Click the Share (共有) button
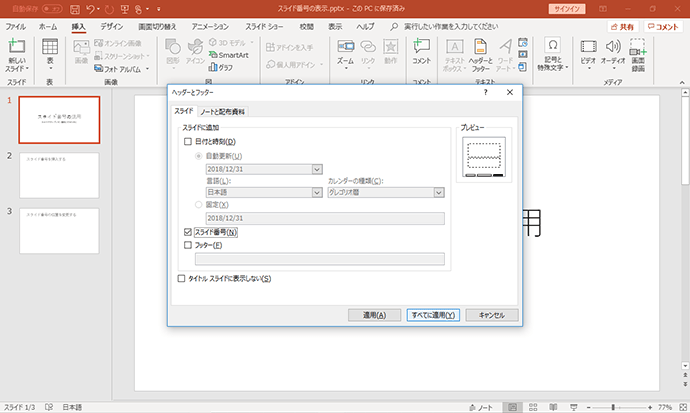Viewport: 690px width, 413px height. tap(623, 27)
